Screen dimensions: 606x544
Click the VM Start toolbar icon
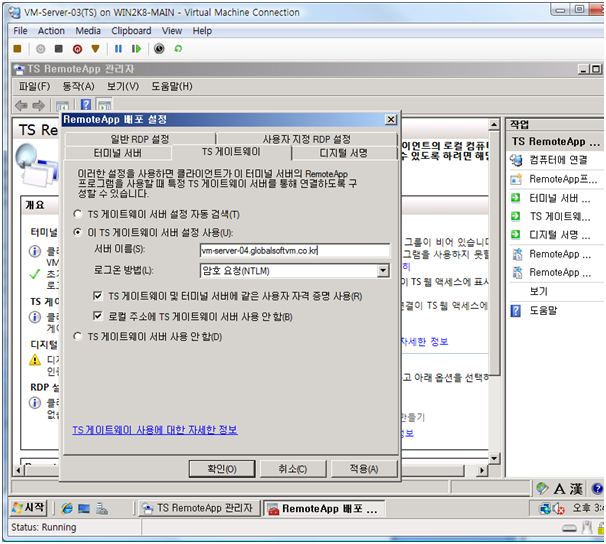coord(41,49)
